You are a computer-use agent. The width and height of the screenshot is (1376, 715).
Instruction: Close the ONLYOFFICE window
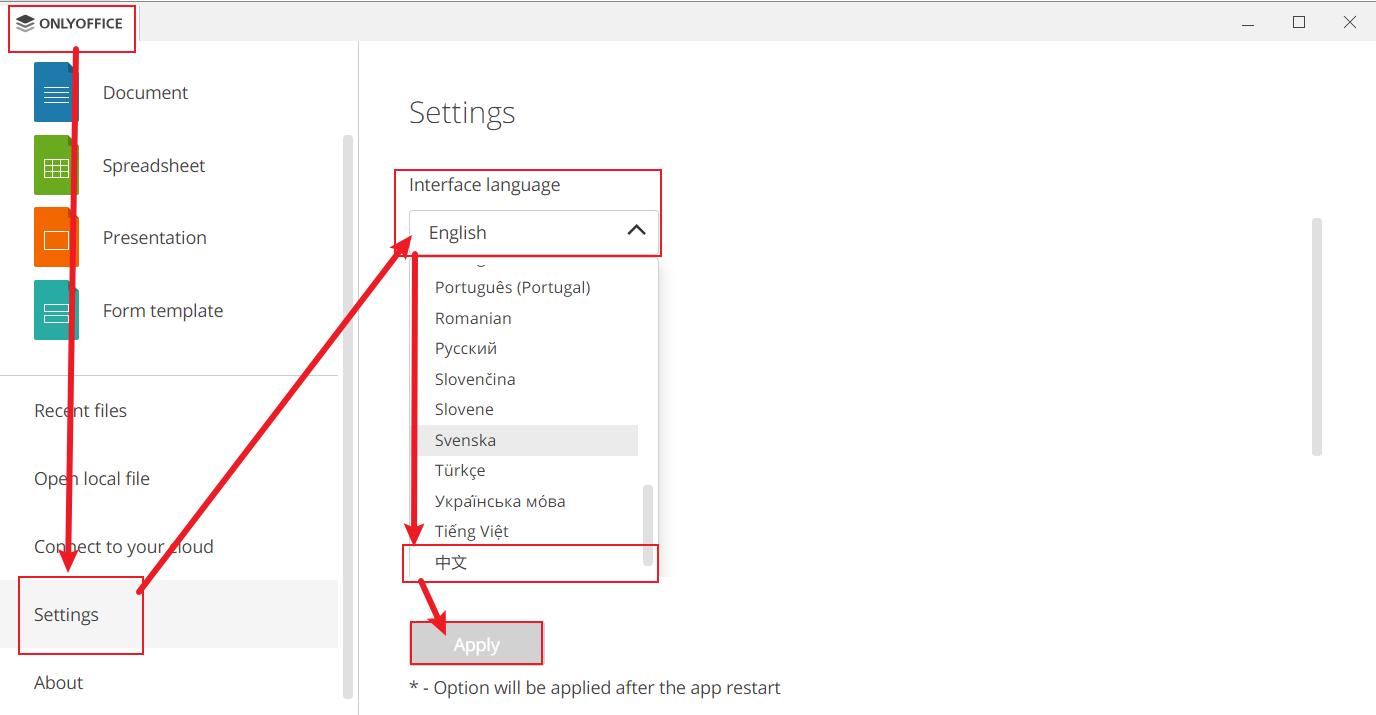[1349, 22]
